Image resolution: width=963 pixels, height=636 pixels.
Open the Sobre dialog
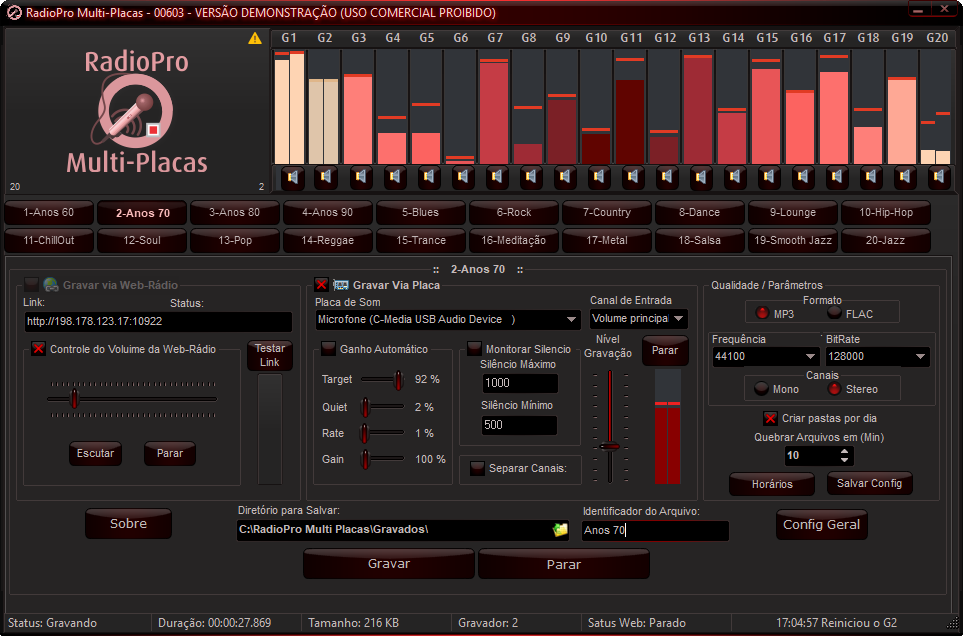[x=128, y=524]
